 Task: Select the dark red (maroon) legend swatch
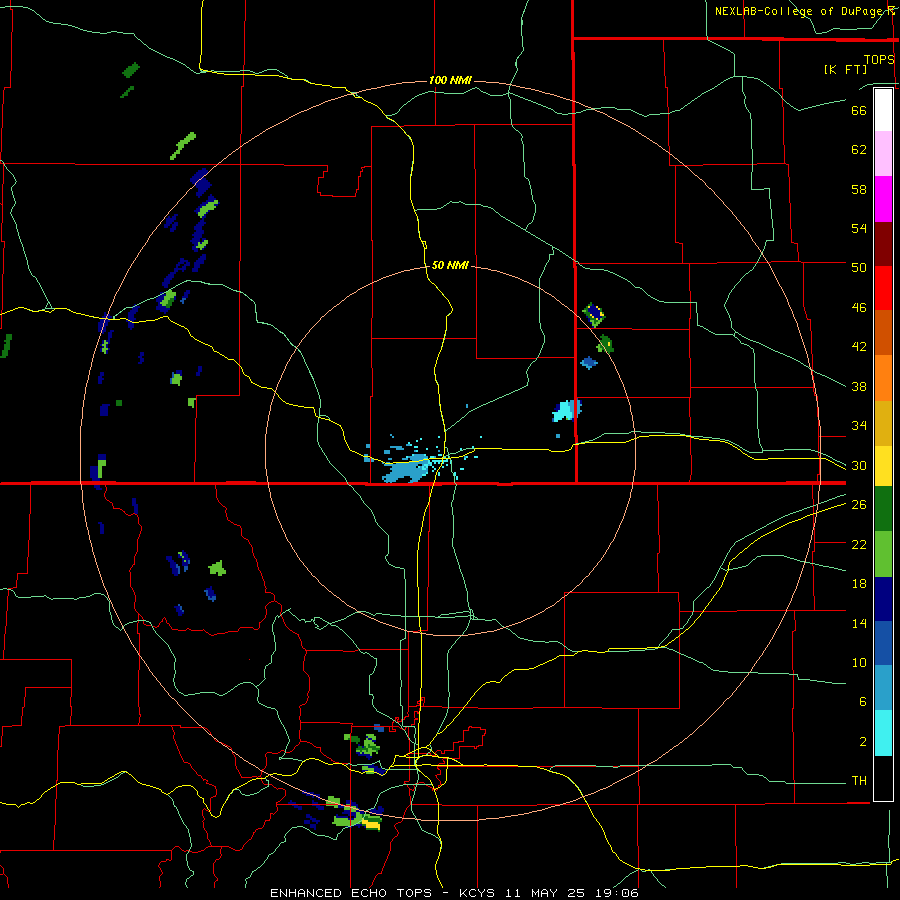(883, 243)
